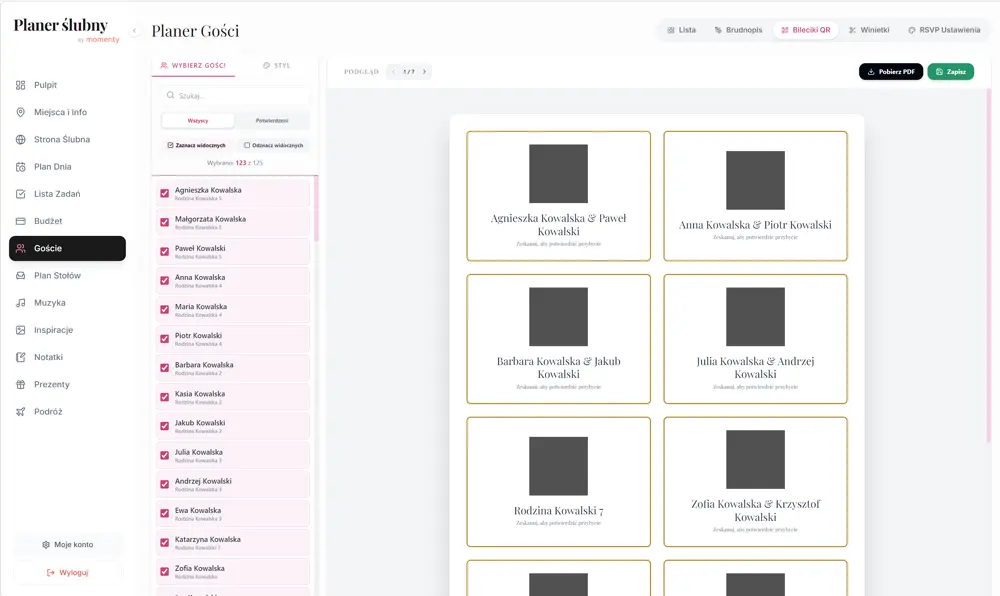The height and width of the screenshot is (596, 1000).
Task: Go to next page of cards
Action: click(422, 71)
